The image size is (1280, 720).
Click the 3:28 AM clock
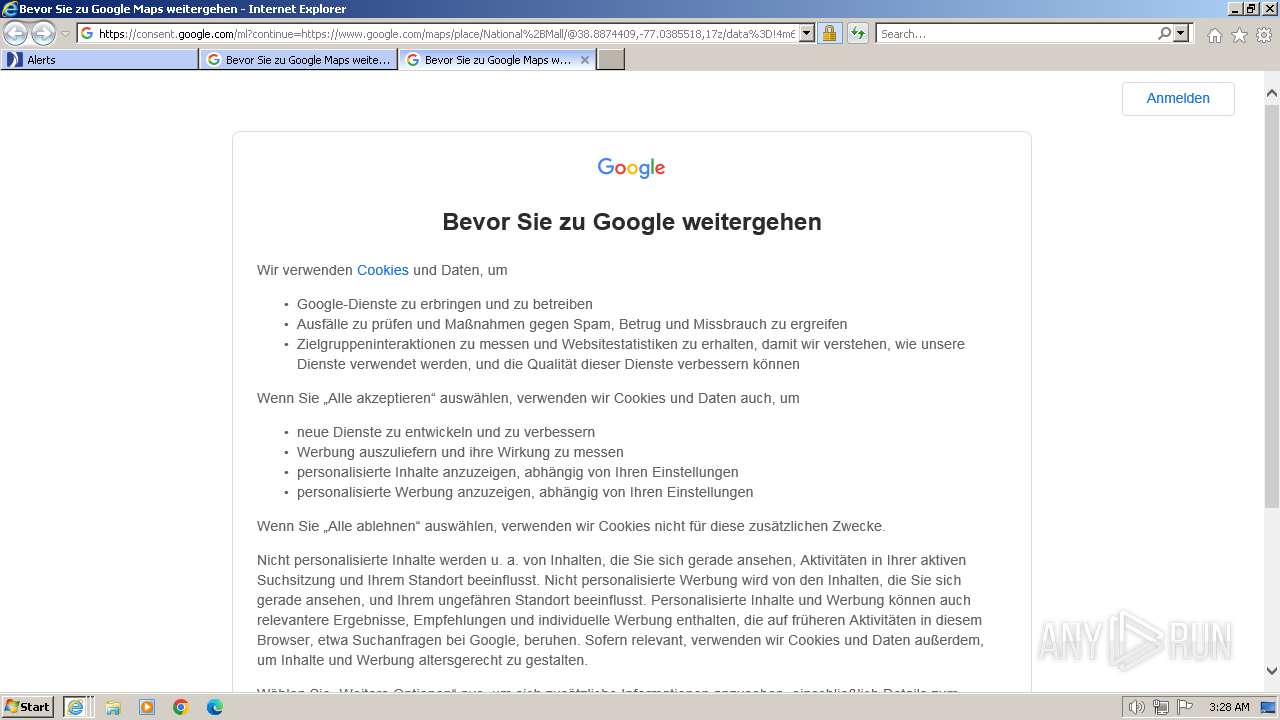point(1229,707)
